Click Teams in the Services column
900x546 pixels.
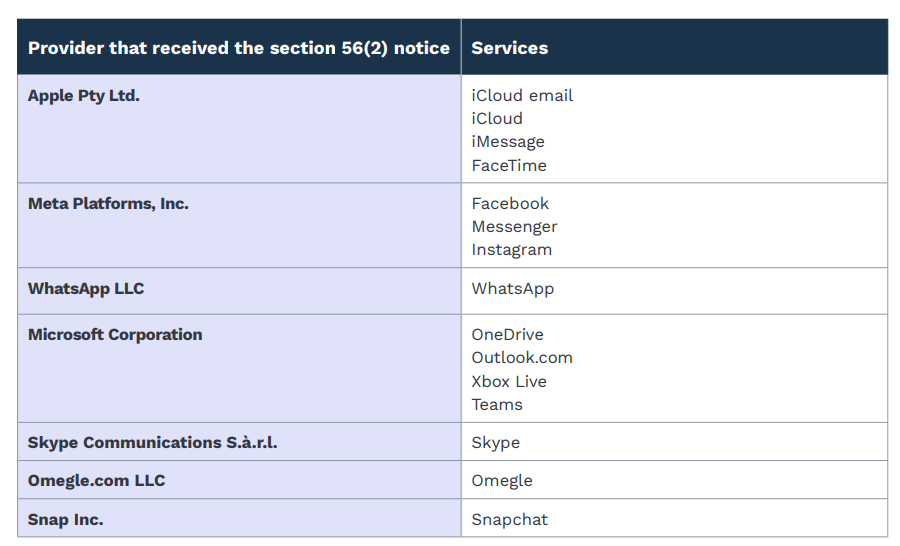pos(497,404)
